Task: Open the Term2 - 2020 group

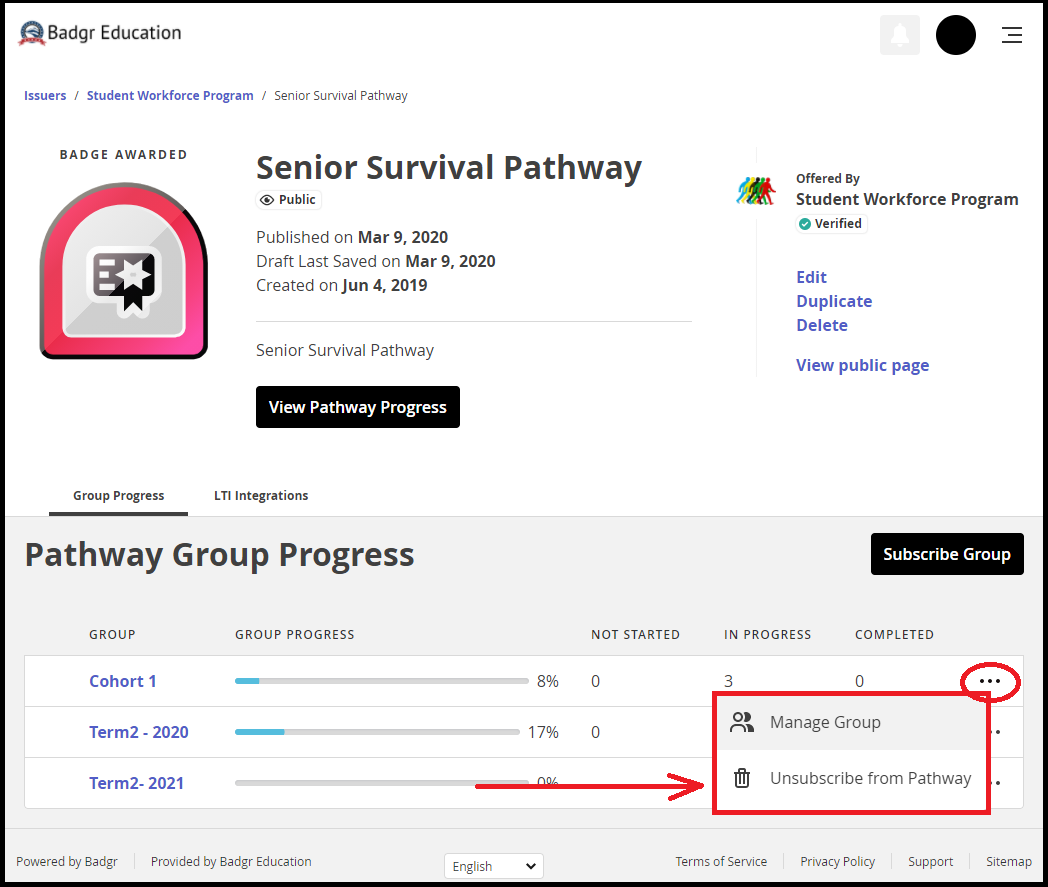Action: [x=139, y=732]
